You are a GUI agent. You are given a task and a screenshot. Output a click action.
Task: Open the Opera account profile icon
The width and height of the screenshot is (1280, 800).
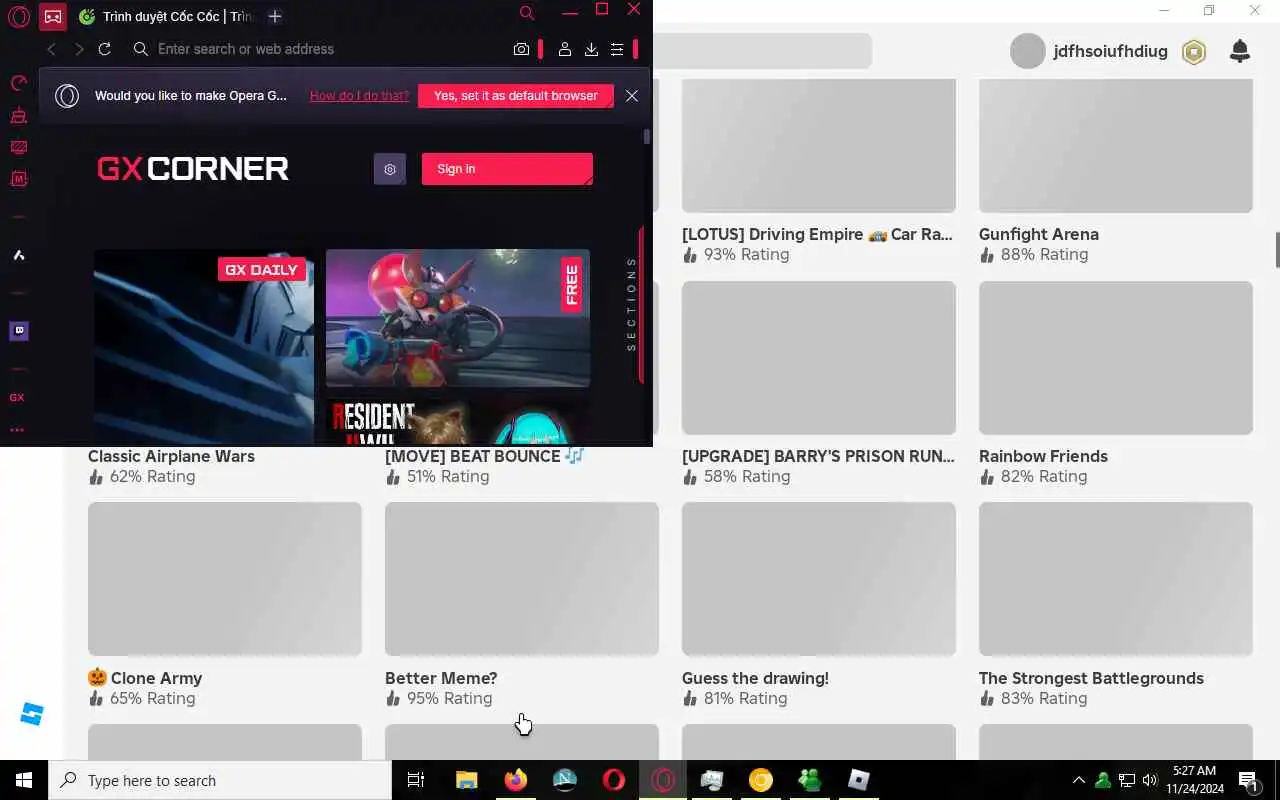pos(565,49)
